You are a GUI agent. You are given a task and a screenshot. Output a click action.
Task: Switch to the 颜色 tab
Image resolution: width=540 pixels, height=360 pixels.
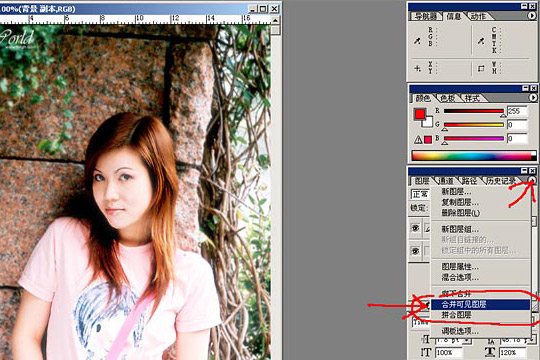[423, 98]
